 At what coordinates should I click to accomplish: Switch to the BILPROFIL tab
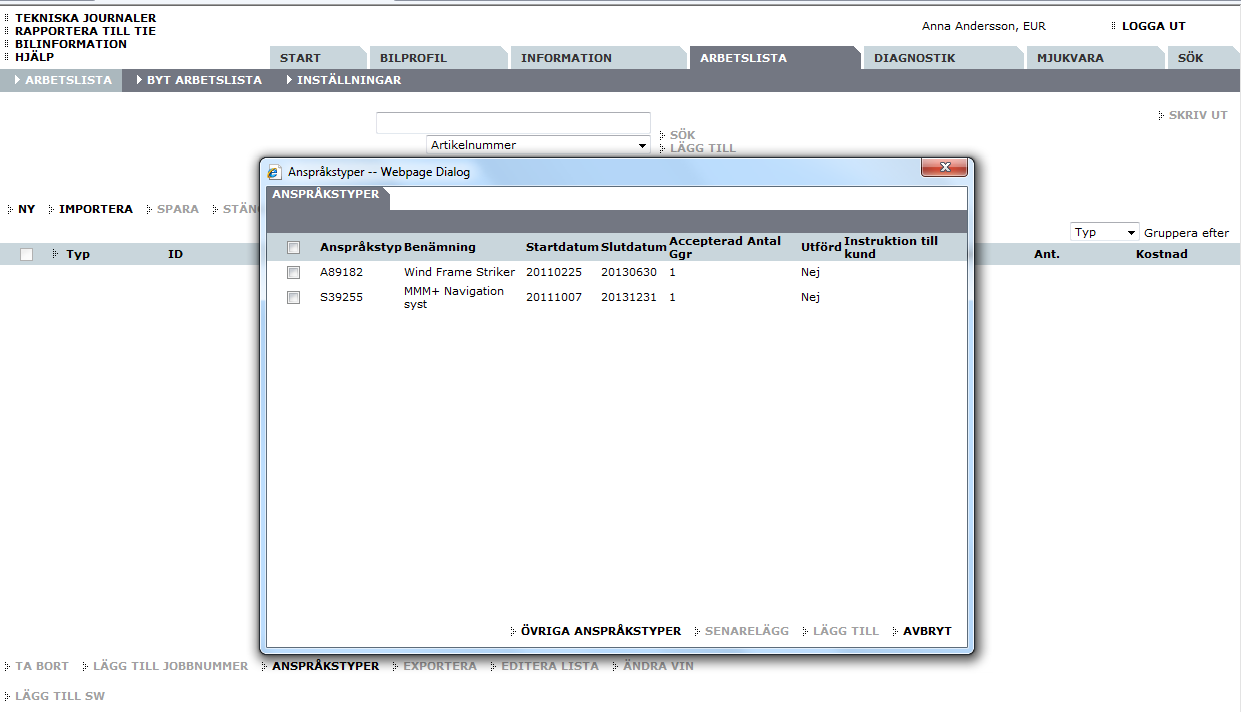tap(438, 58)
